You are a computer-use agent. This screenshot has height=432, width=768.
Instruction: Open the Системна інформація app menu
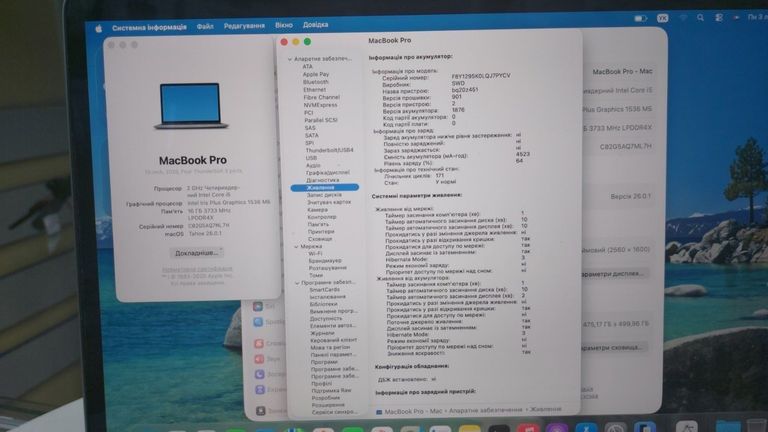149,27
